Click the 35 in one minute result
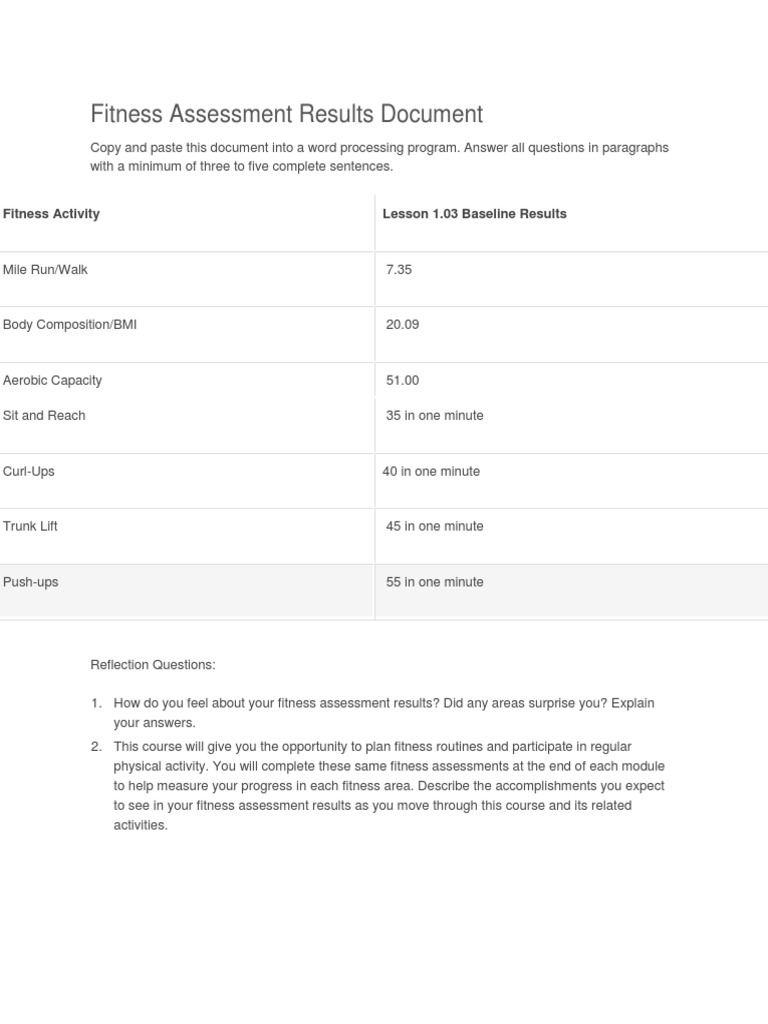 tap(434, 416)
